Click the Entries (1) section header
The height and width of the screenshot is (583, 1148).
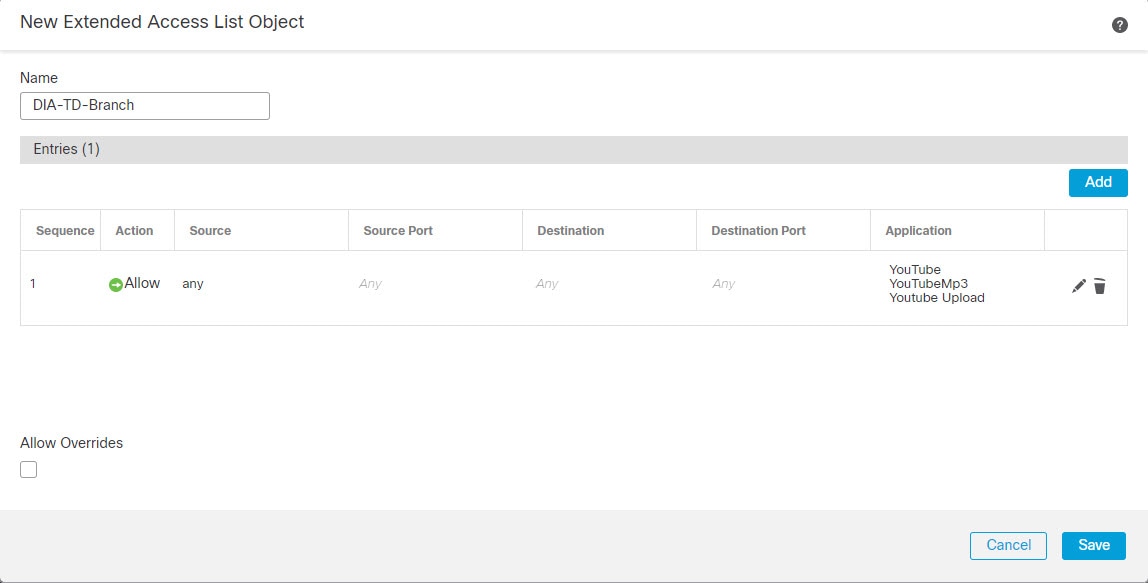coord(66,148)
